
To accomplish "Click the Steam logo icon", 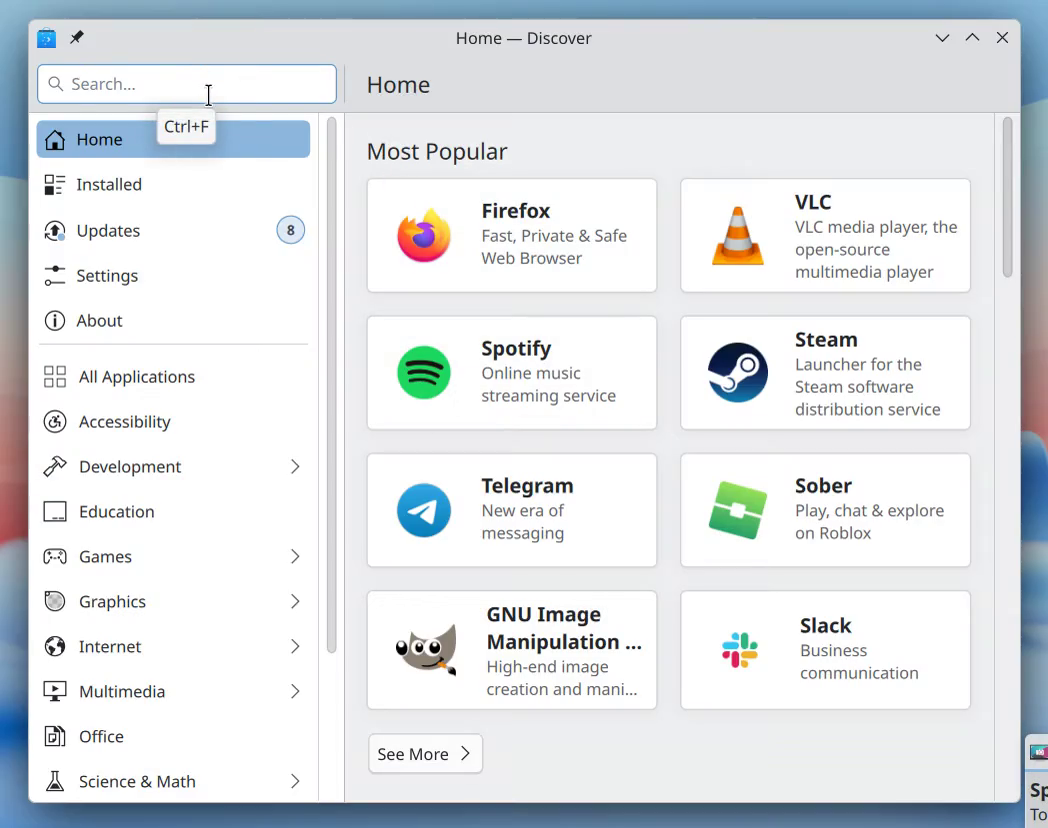I will pos(738,373).
